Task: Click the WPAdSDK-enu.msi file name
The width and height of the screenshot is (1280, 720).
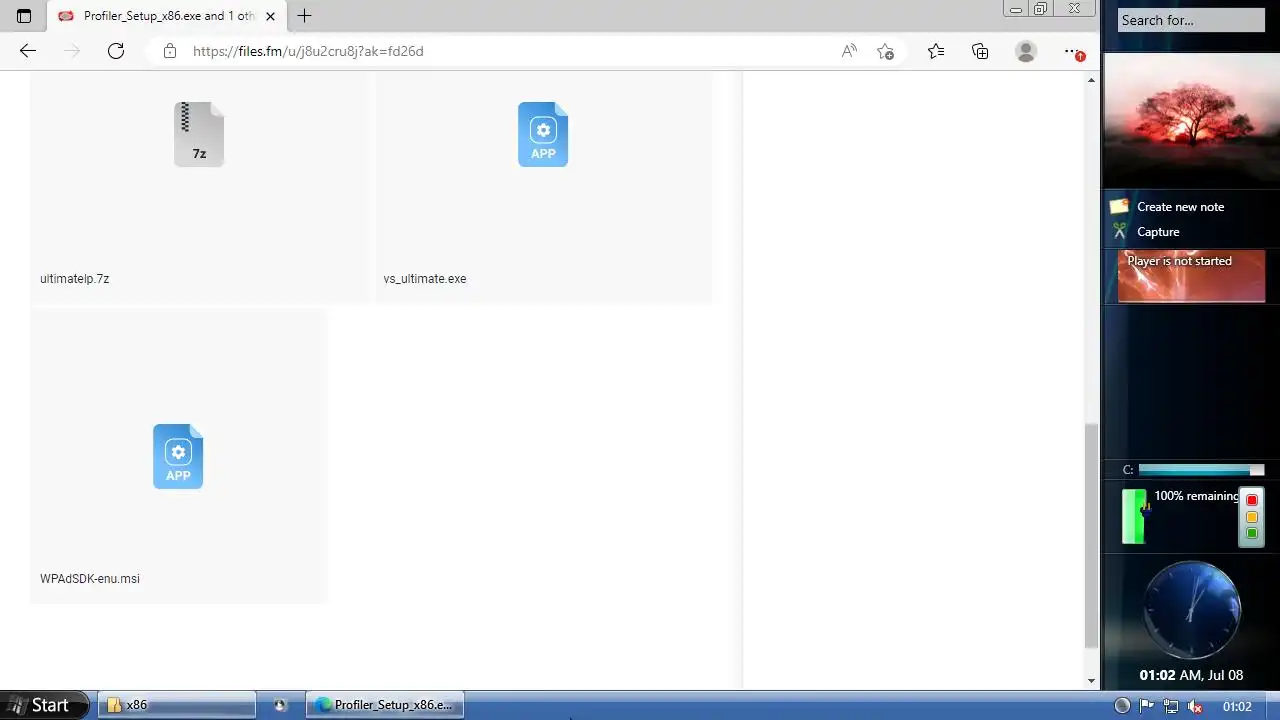Action: coord(90,579)
